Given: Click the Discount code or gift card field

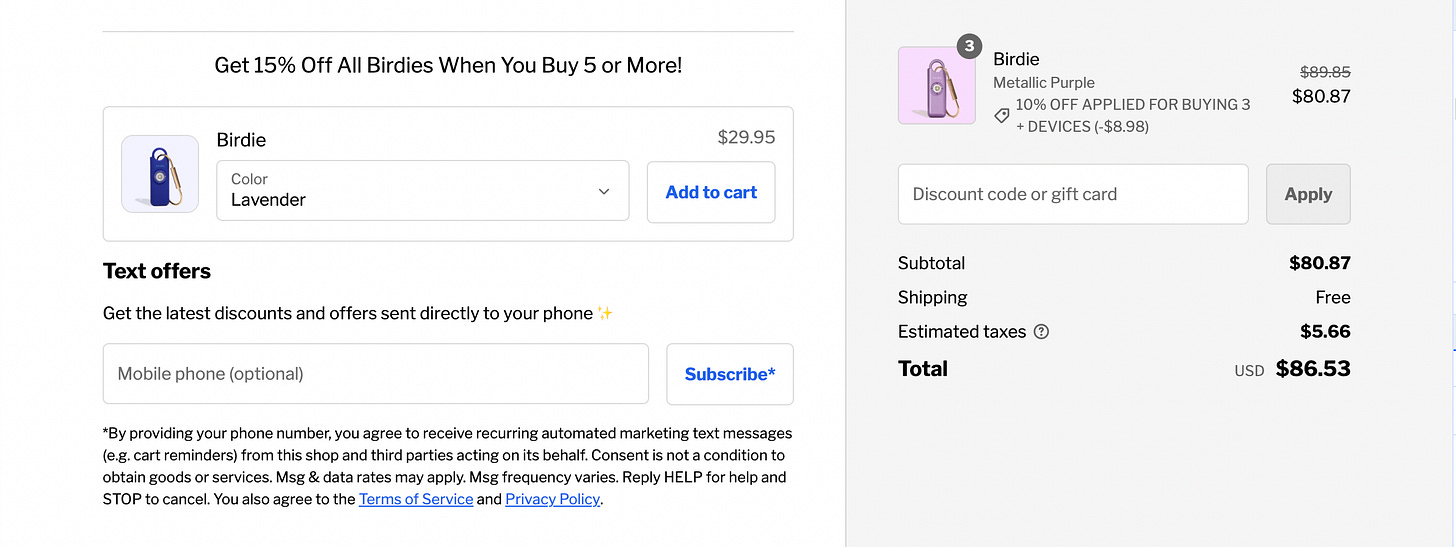Looking at the screenshot, I should (x=1072, y=194).
